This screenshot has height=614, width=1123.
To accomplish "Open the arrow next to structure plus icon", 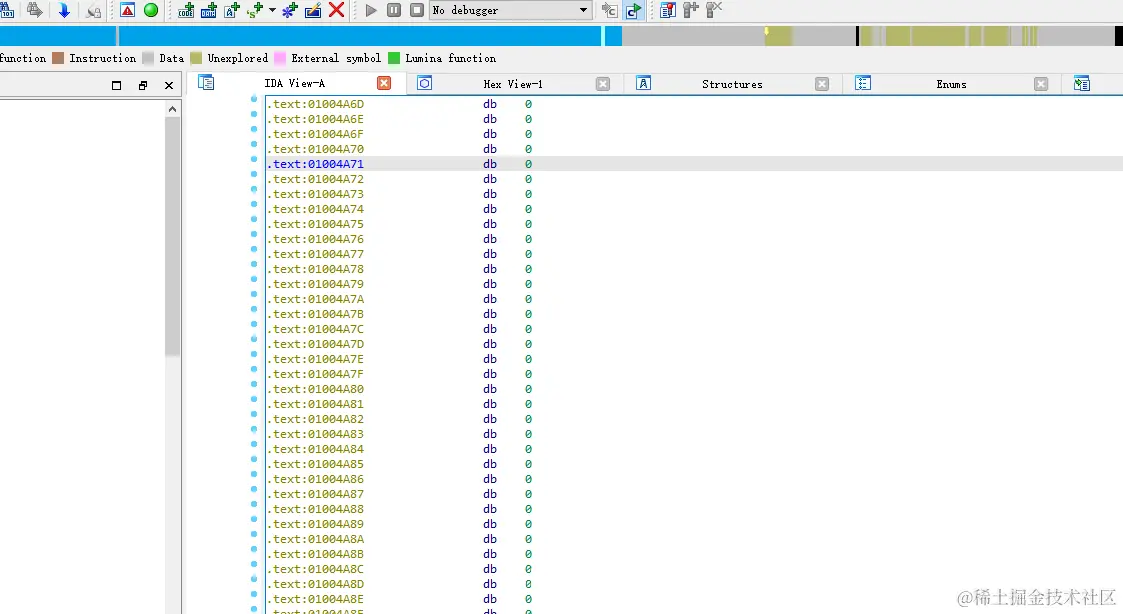I will [x=272, y=10].
